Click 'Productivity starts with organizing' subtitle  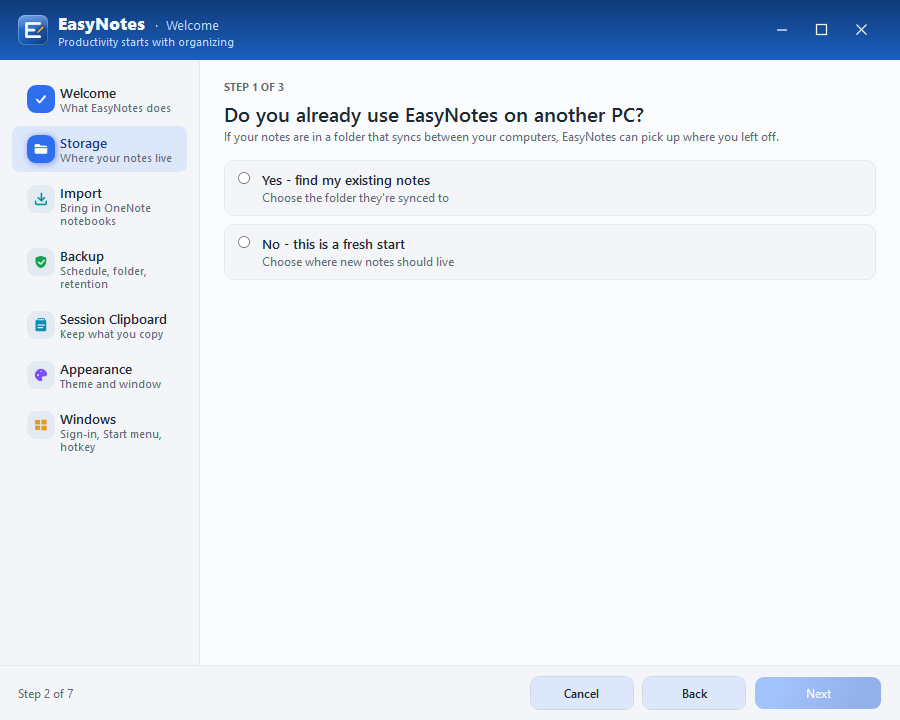tap(146, 42)
